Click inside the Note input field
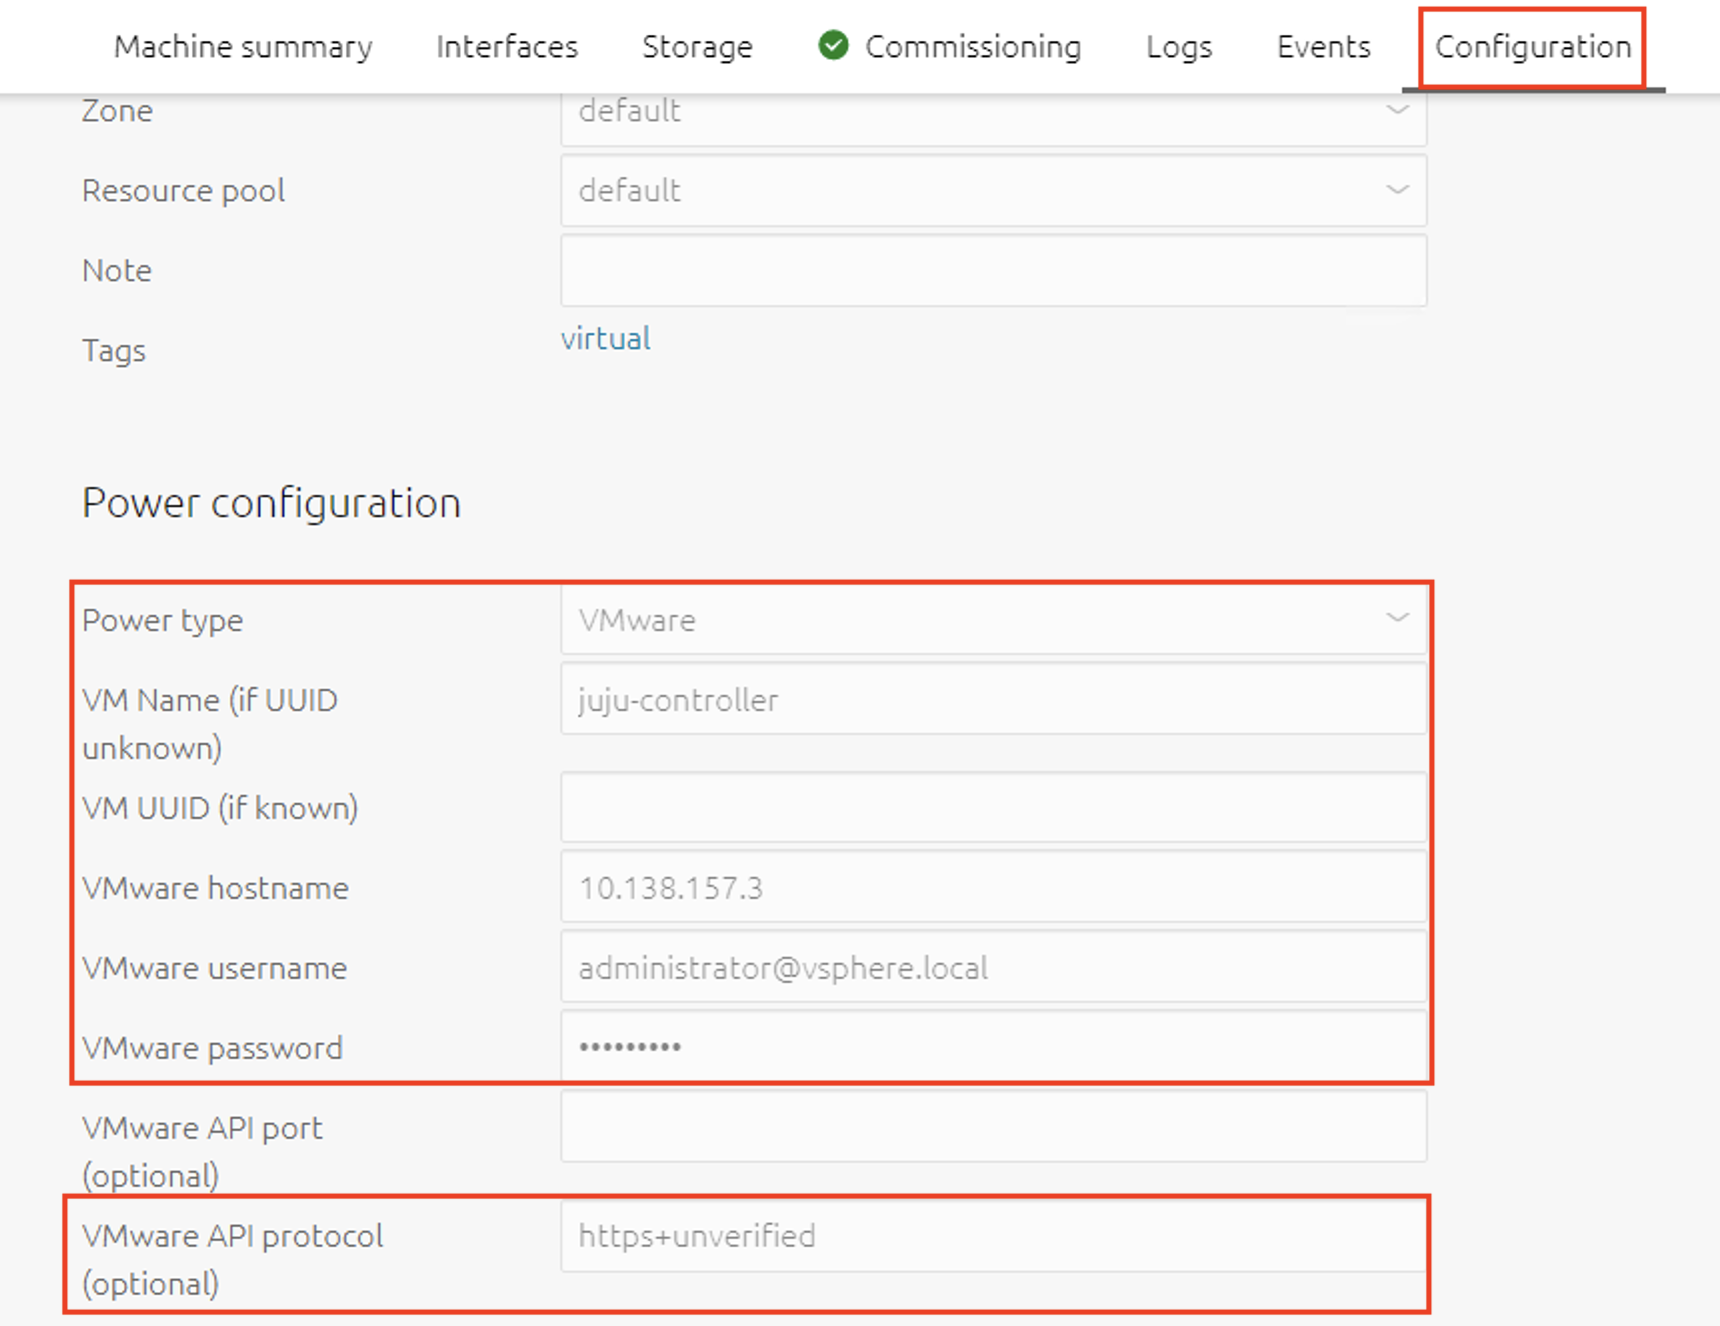This screenshot has height=1326, width=1720. pyautogui.click(x=993, y=270)
